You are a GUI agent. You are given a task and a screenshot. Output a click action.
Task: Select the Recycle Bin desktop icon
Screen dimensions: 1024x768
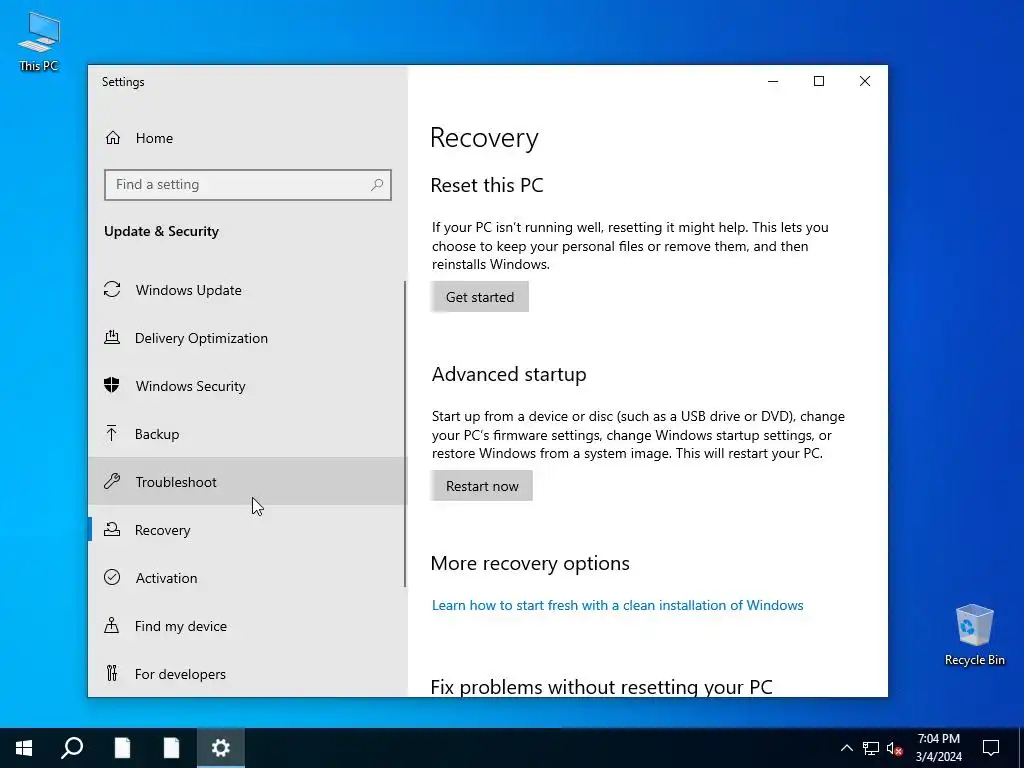click(x=974, y=635)
